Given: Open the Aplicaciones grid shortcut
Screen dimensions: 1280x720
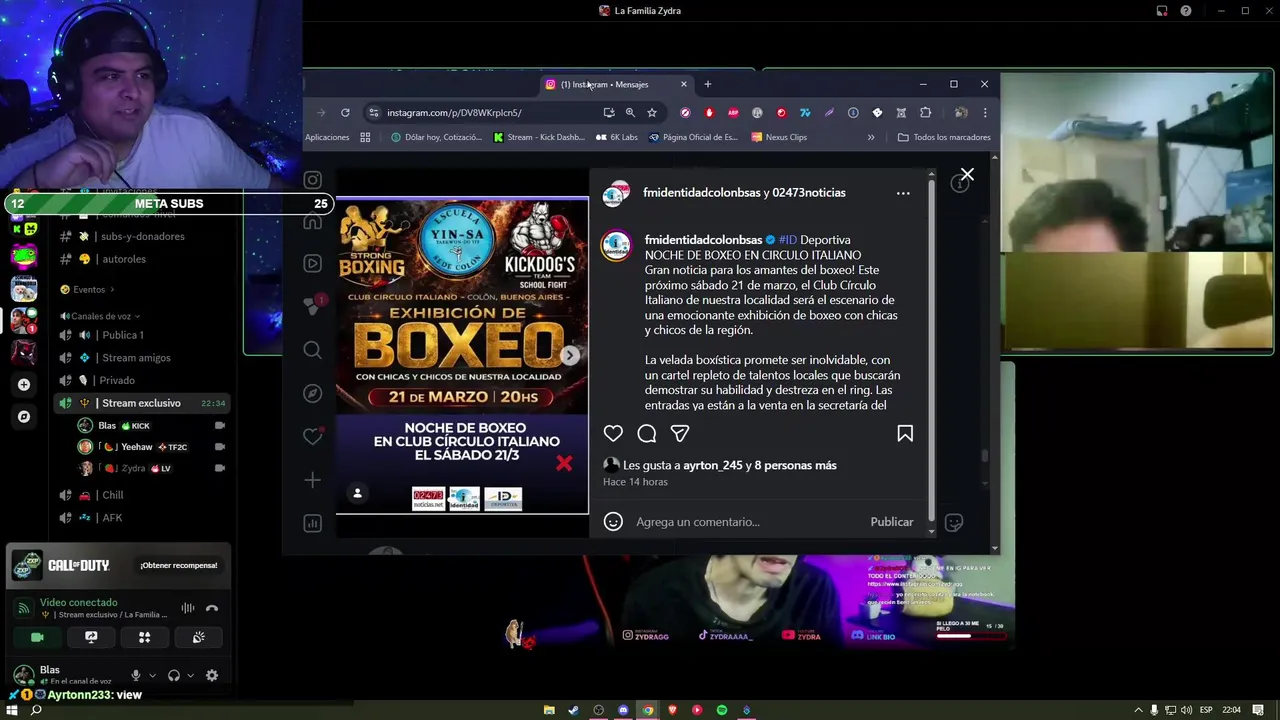Looking at the screenshot, I should click(365, 137).
